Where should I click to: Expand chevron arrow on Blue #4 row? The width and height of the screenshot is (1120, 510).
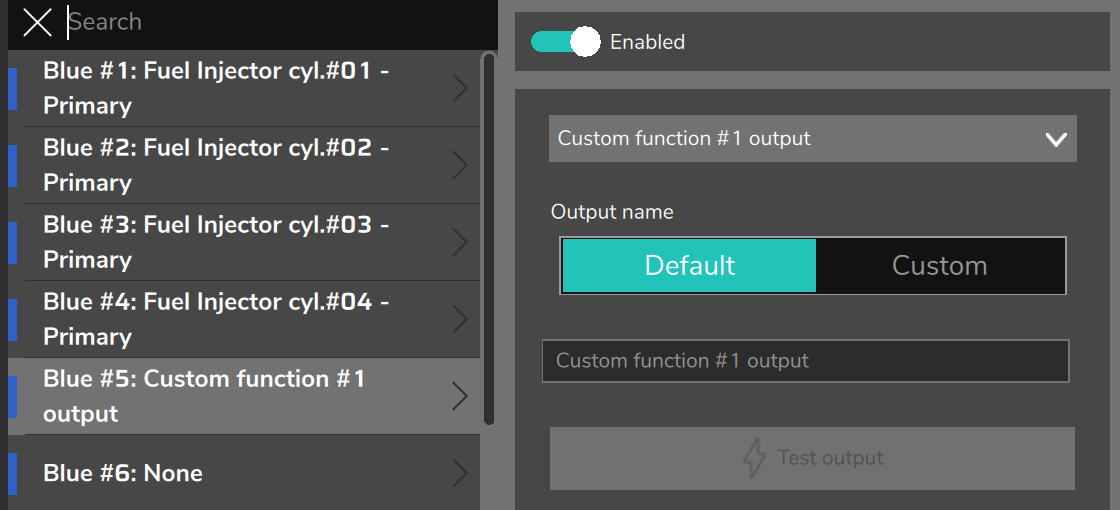(460, 319)
